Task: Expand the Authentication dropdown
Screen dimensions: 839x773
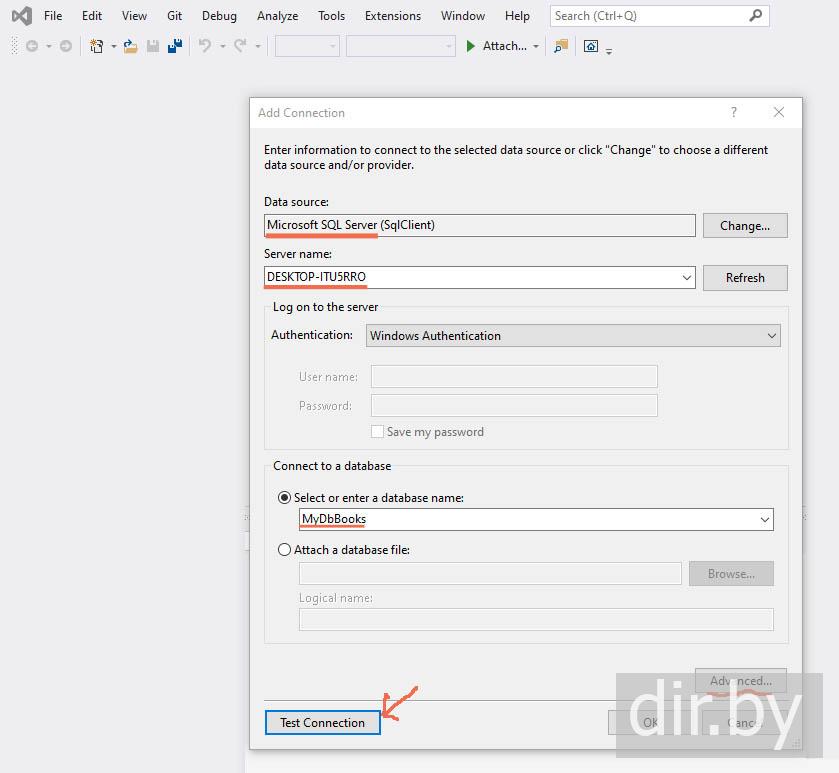Action: click(772, 336)
